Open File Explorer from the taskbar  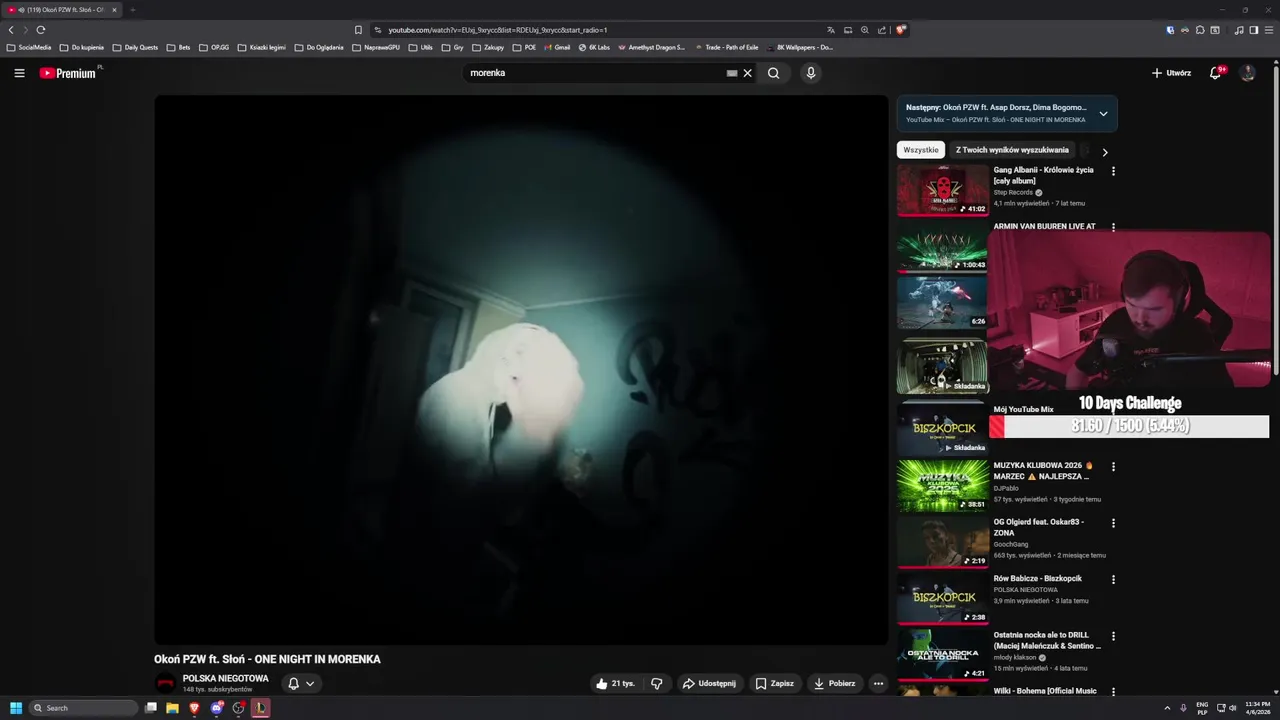tap(172, 708)
